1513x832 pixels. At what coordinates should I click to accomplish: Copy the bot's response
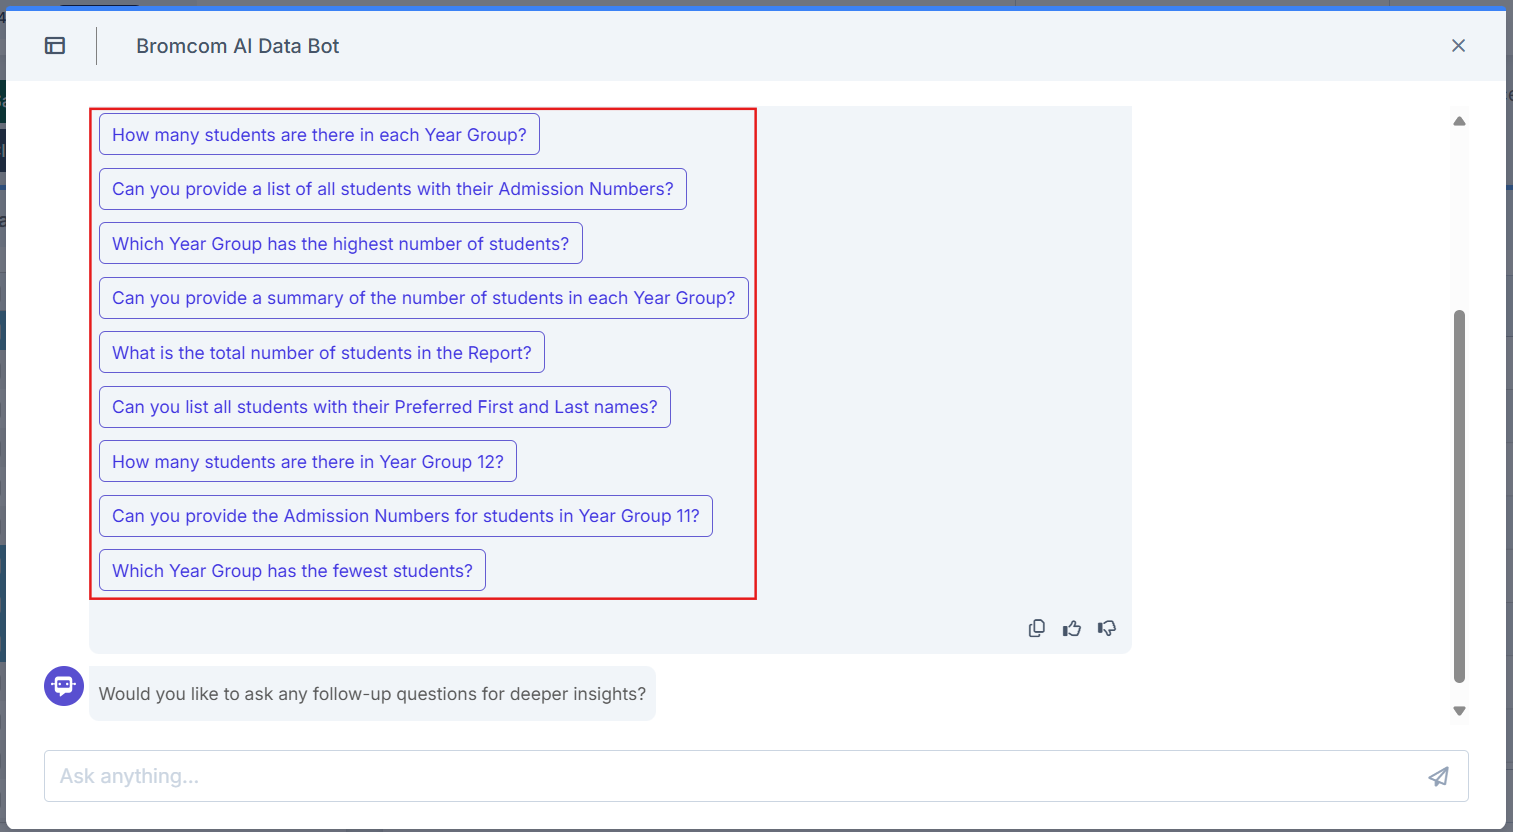coord(1036,627)
